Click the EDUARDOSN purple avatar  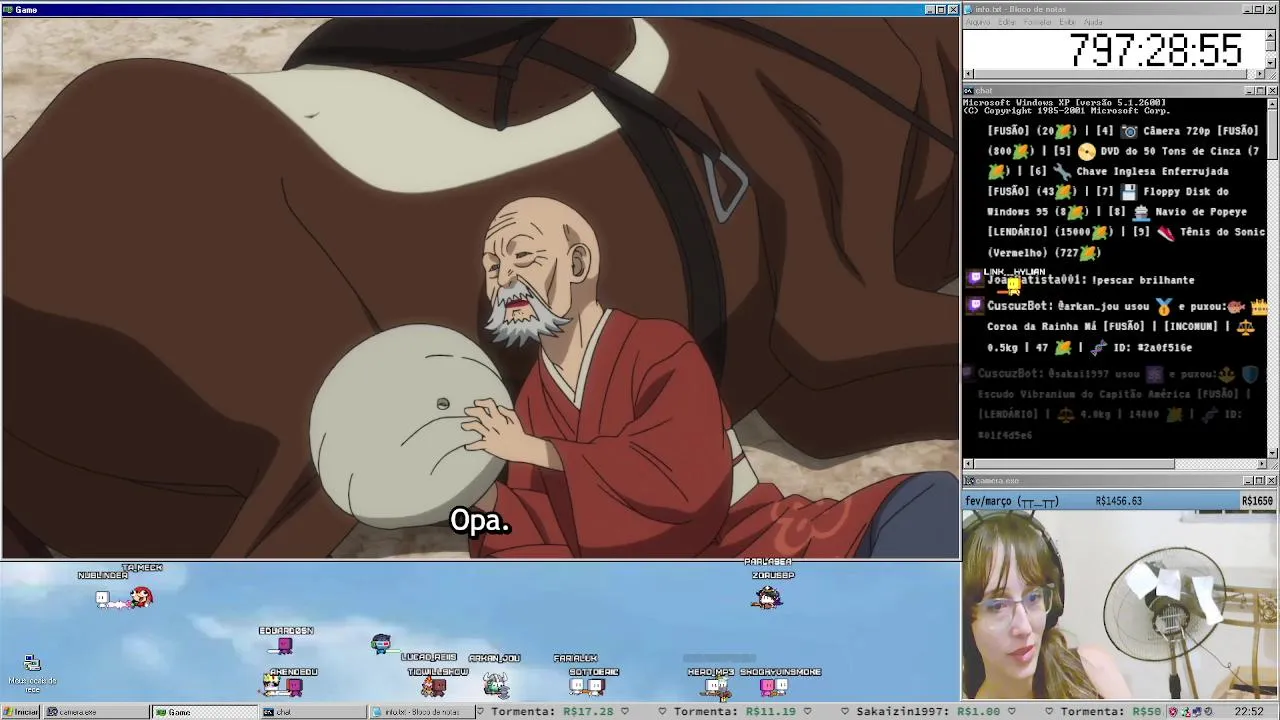(286, 646)
